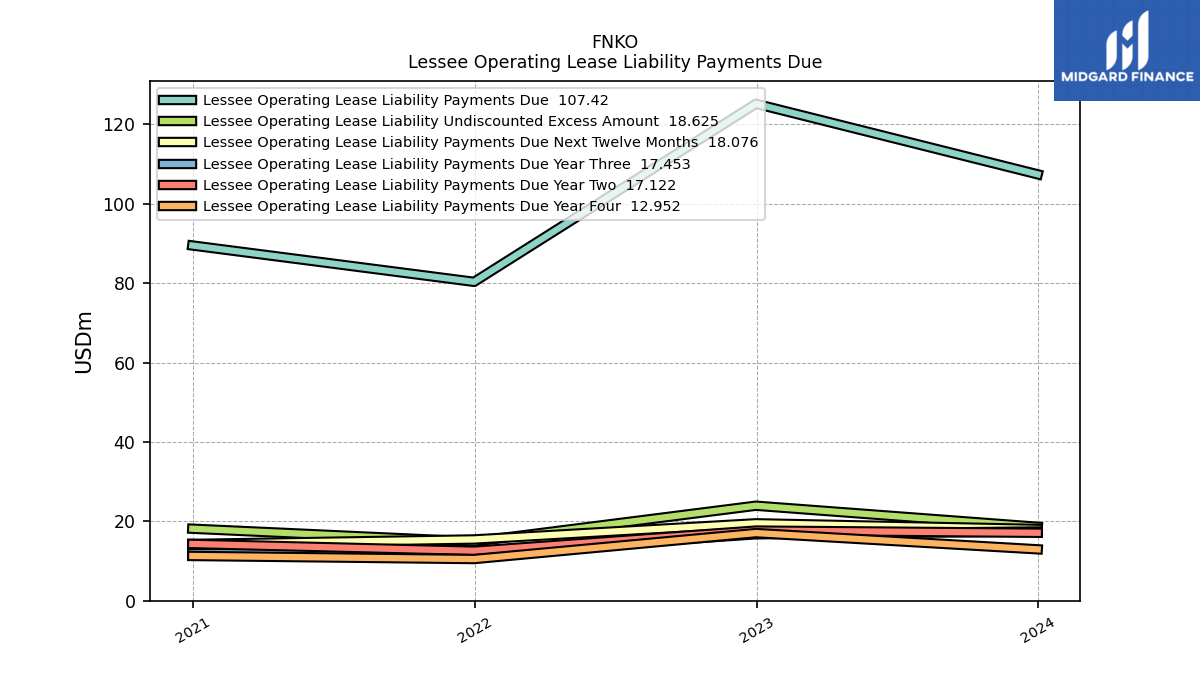1200x675 pixels.
Task: Click the 120 y-axis tick label
Action: click(121, 125)
